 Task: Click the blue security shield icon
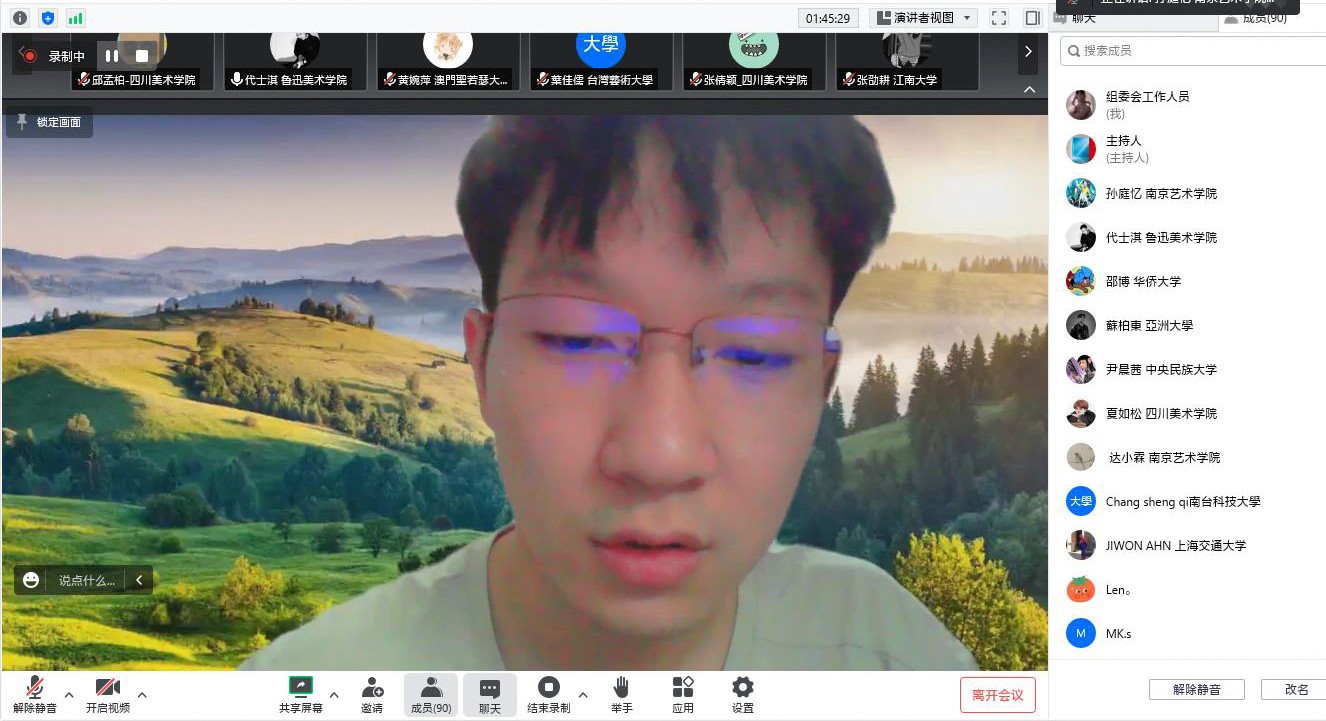click(x=48, y=18)
